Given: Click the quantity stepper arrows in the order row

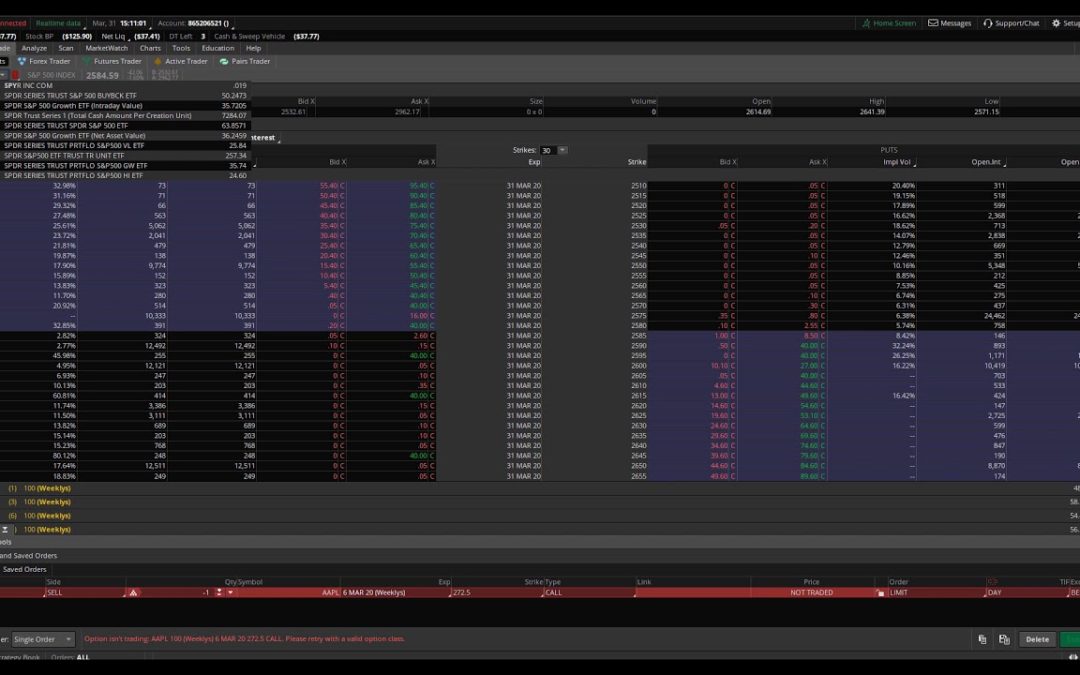Looking at the screenshot, I should click(219, 593).
